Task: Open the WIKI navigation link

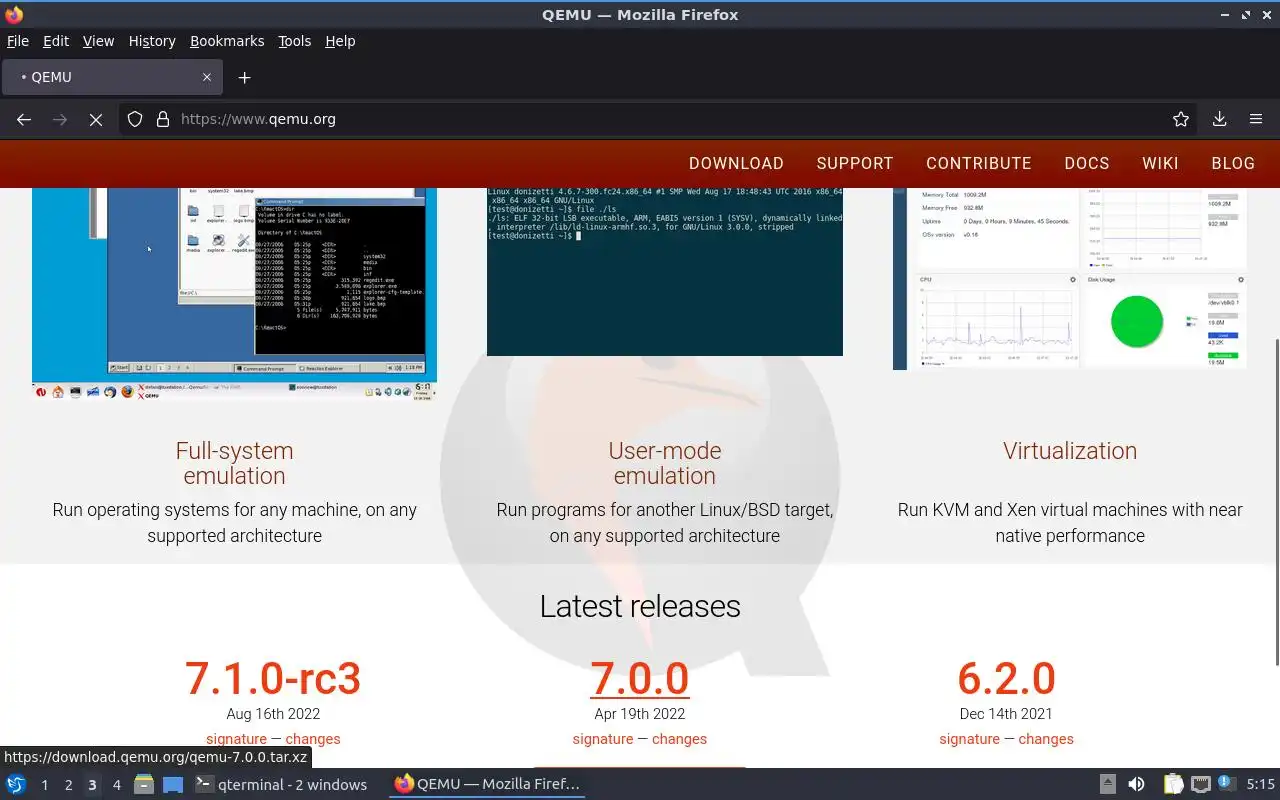Action: 1160,163
